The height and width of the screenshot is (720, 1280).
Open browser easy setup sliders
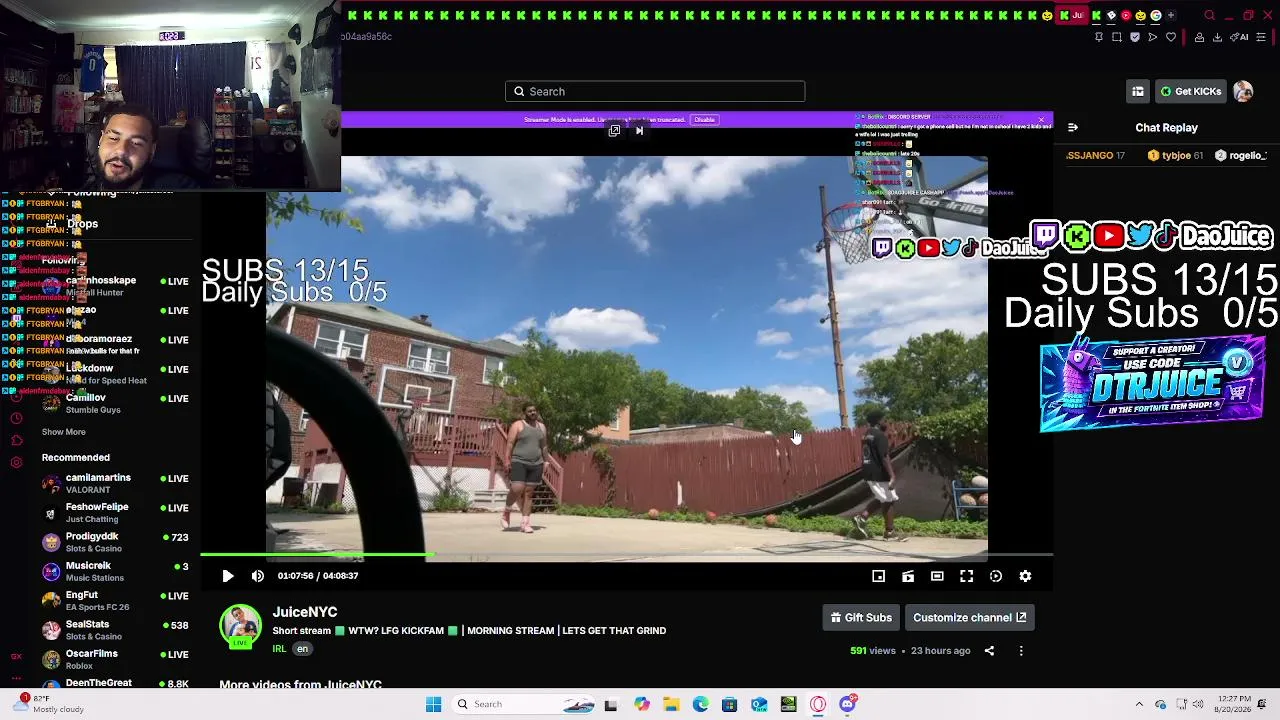pyautogui.click(x=1262, y=37)
